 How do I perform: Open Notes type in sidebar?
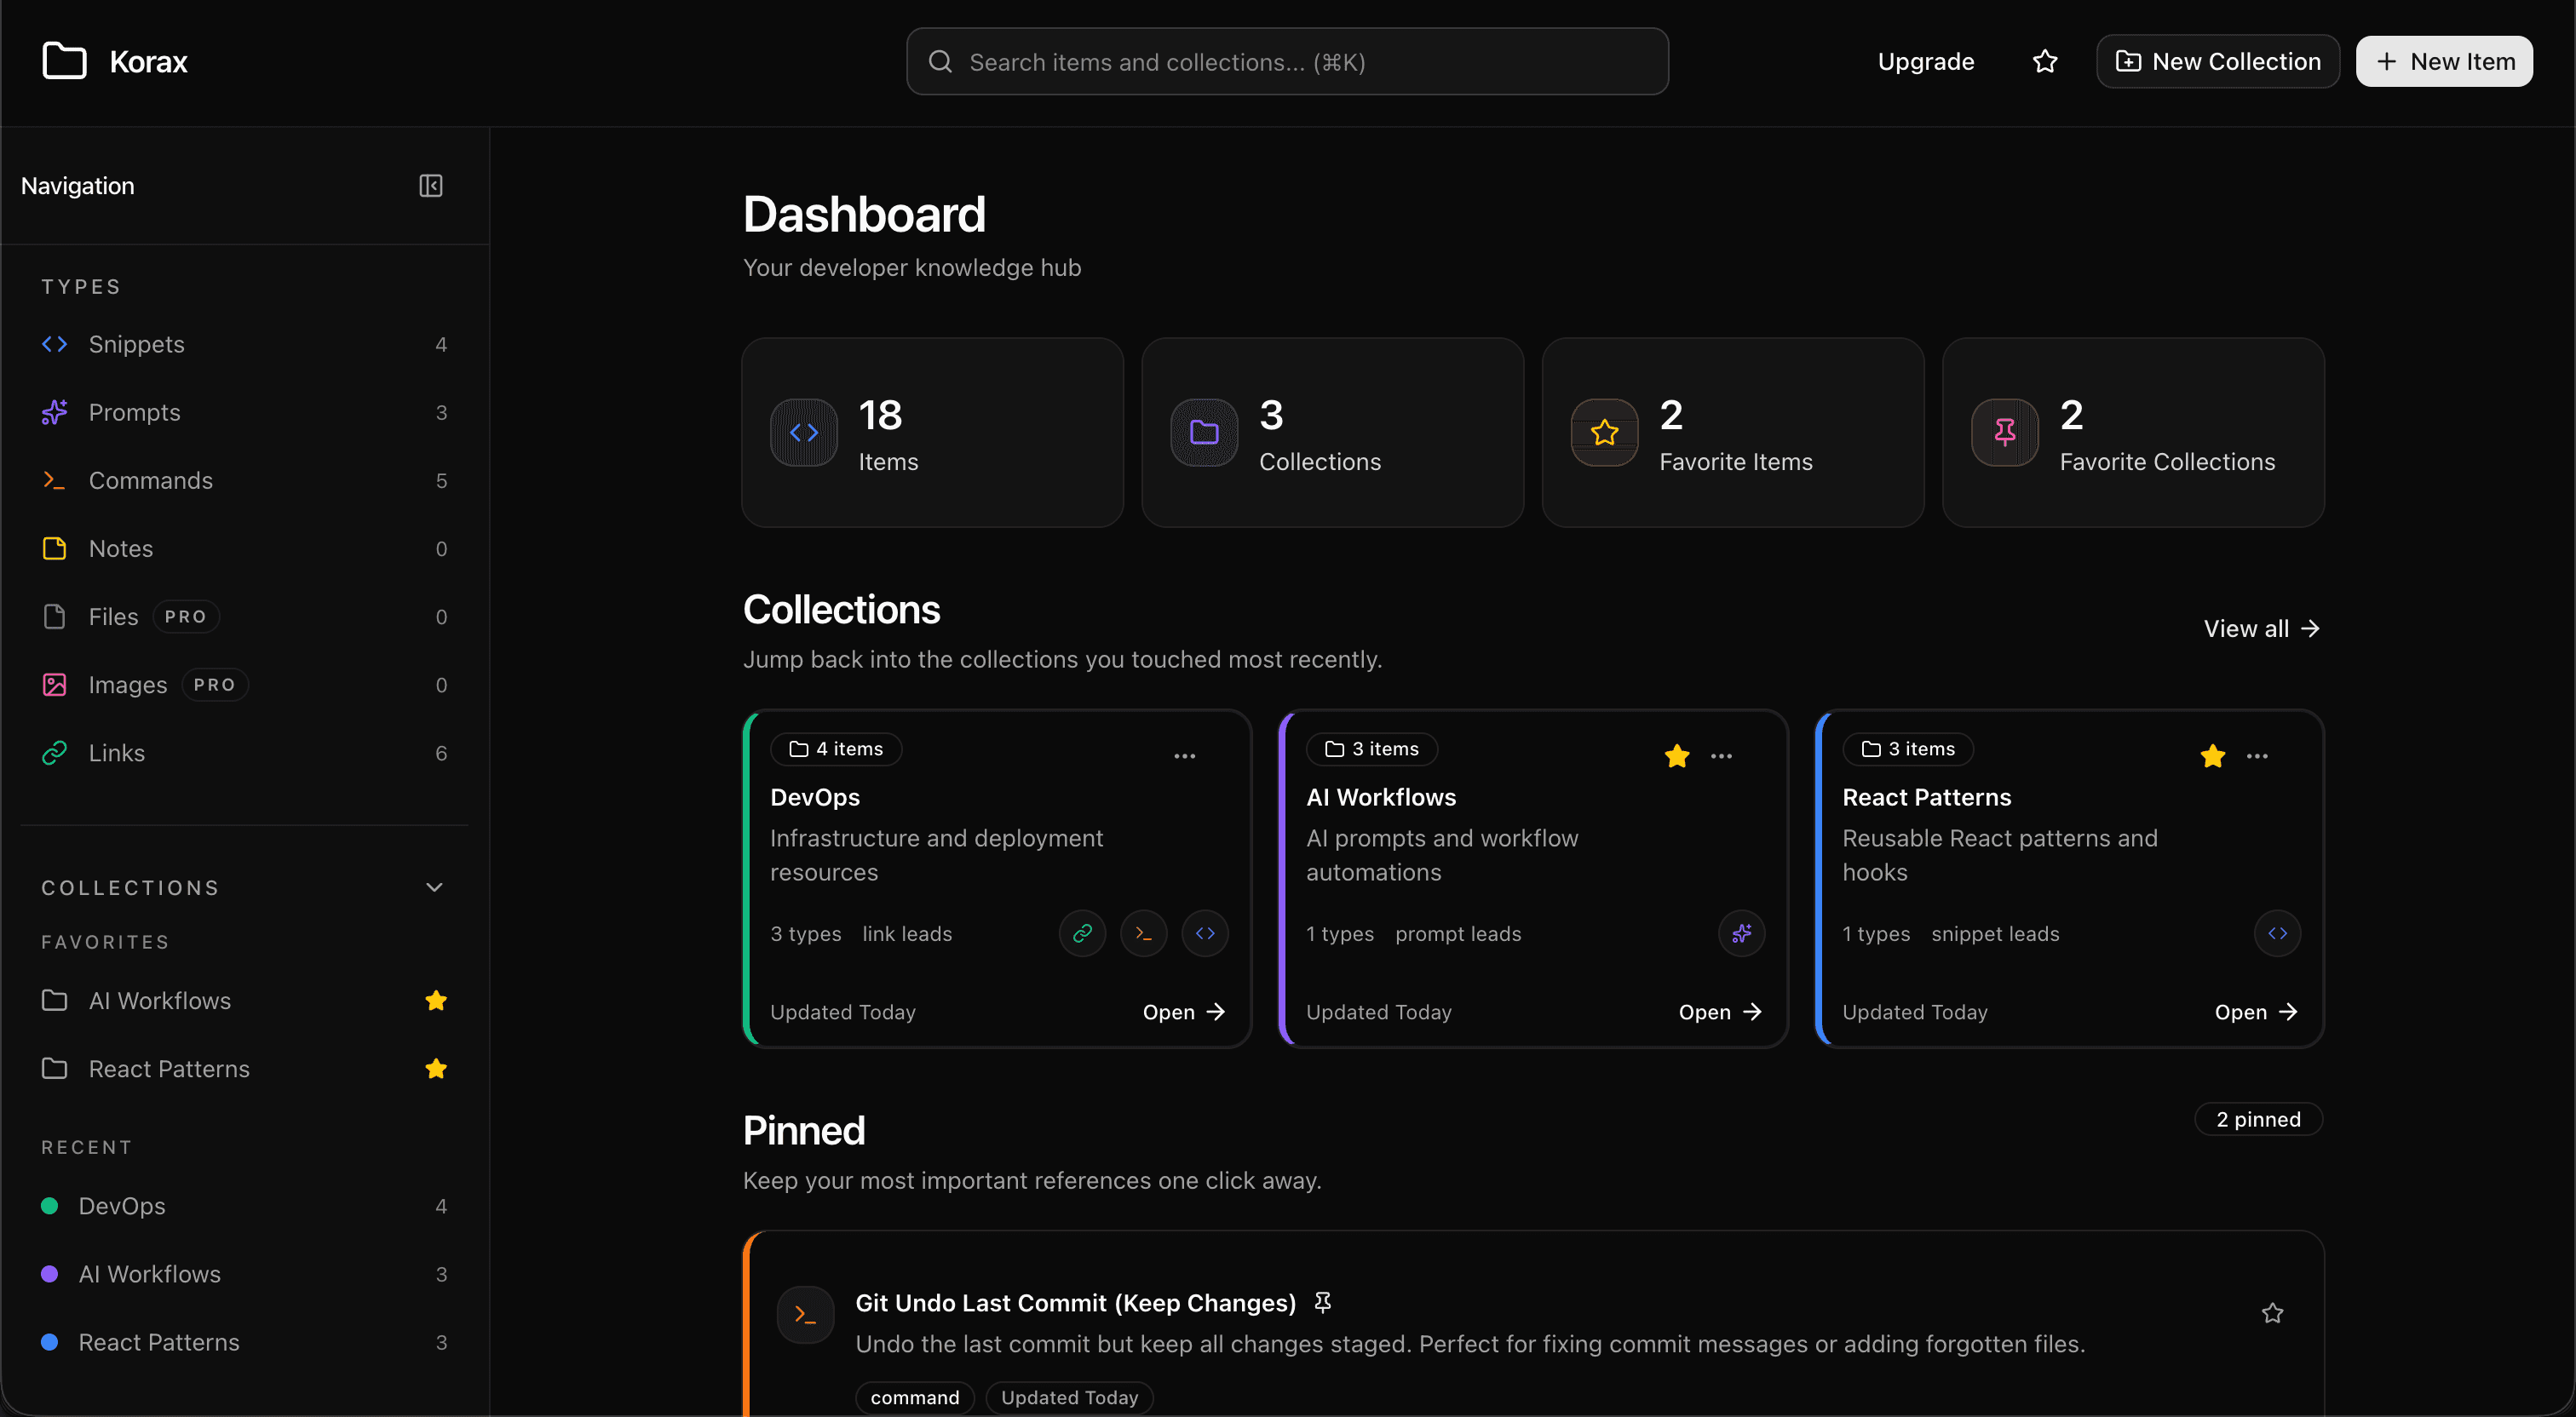[x=244, y=548]
